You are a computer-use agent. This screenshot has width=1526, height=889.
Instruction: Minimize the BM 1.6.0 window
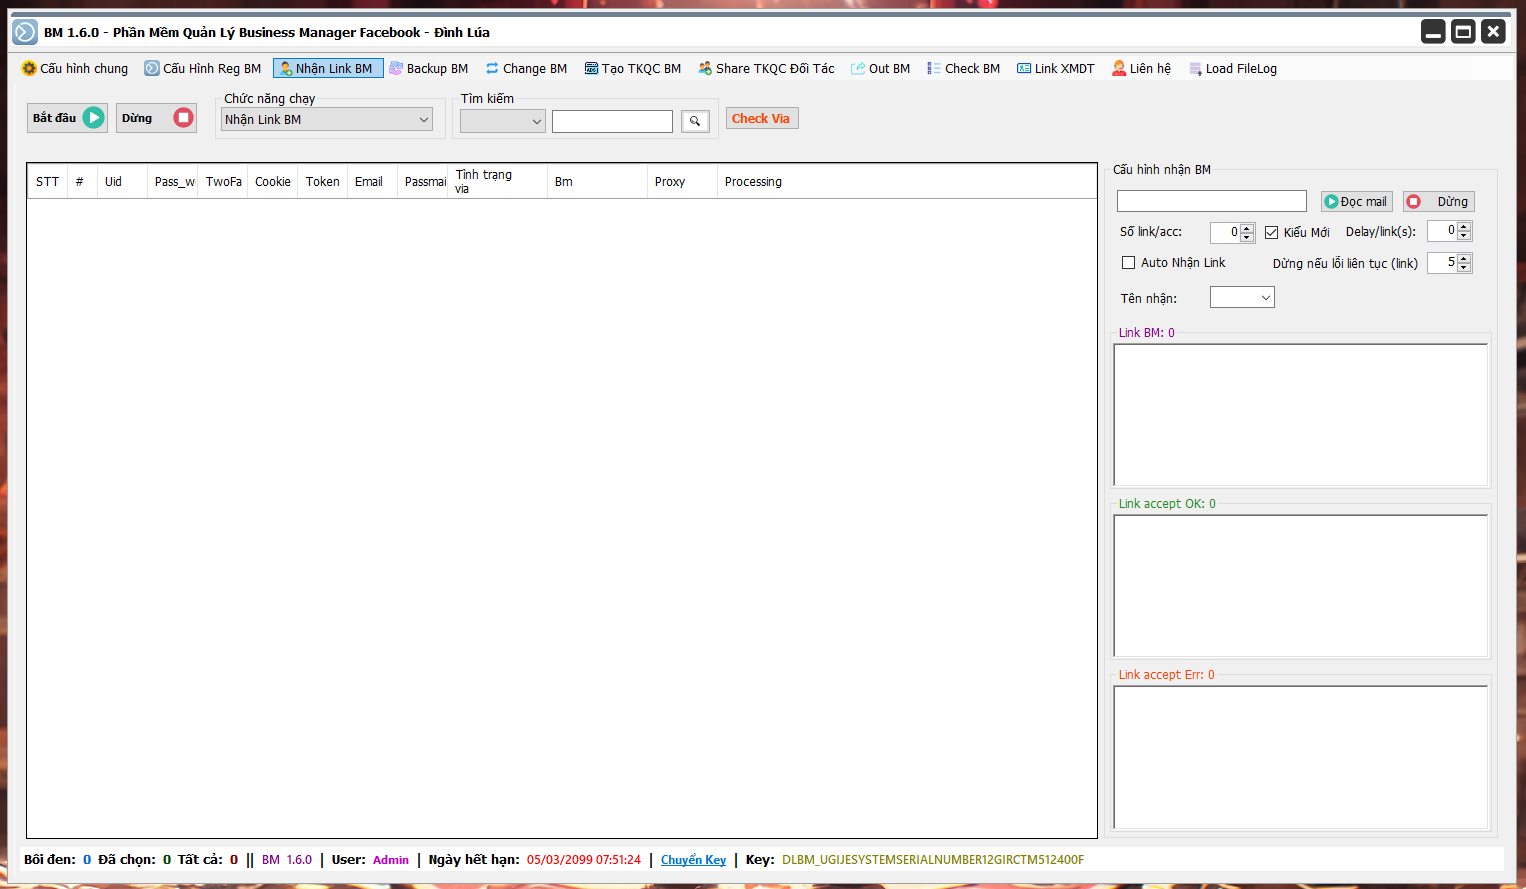click(1433, 32)
